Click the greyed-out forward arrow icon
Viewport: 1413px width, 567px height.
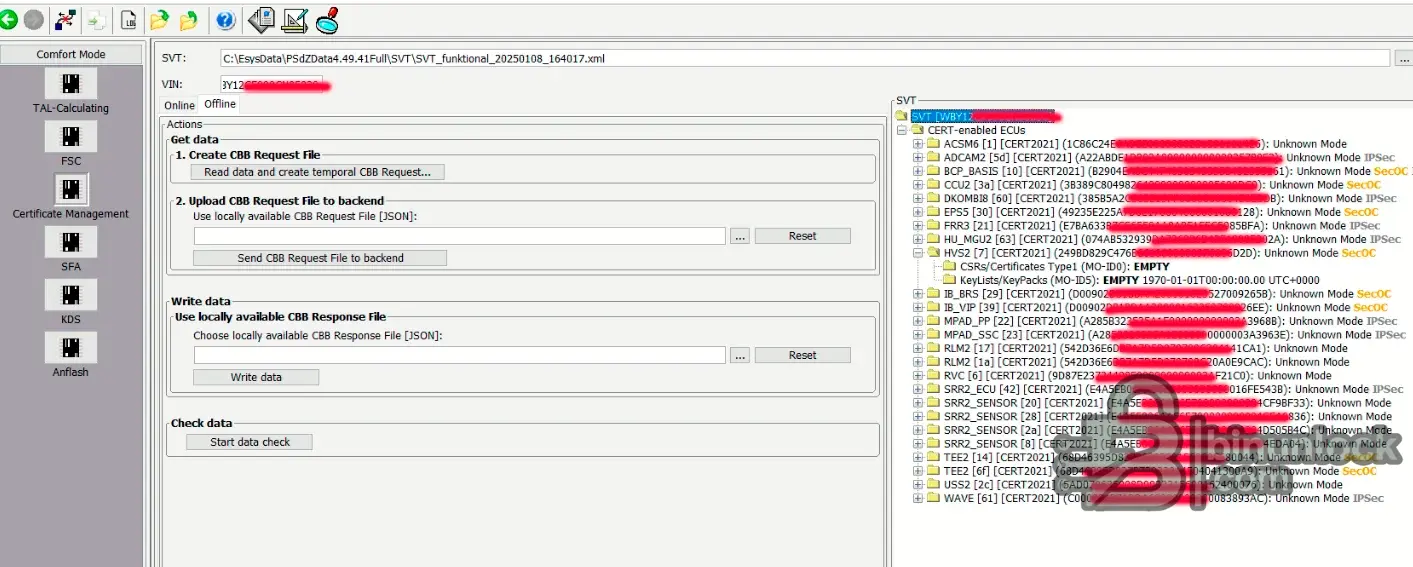tap(34, 19)
